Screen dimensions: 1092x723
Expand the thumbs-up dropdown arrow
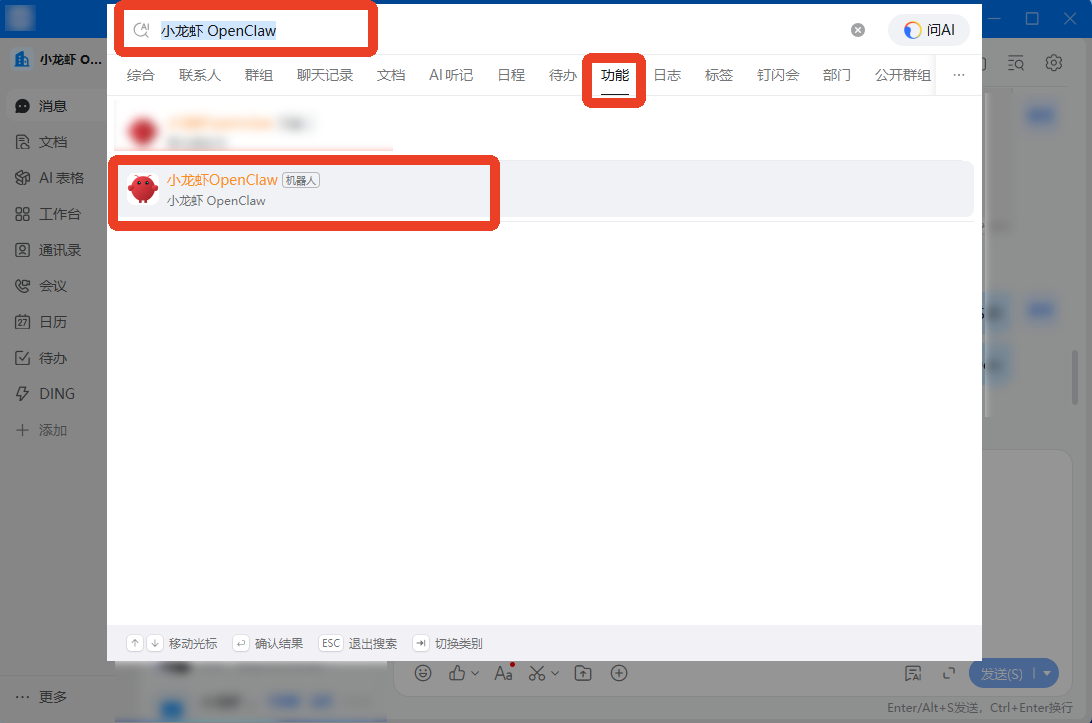tap(475, 673)
